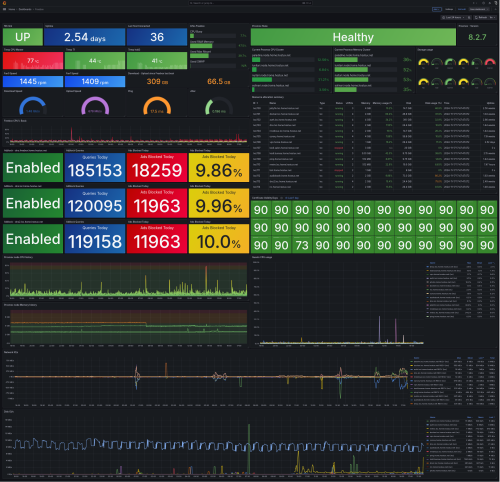Click the yellow 9.86% panel
This screenshot has width=500, height=482.
[x=219, y=168]
